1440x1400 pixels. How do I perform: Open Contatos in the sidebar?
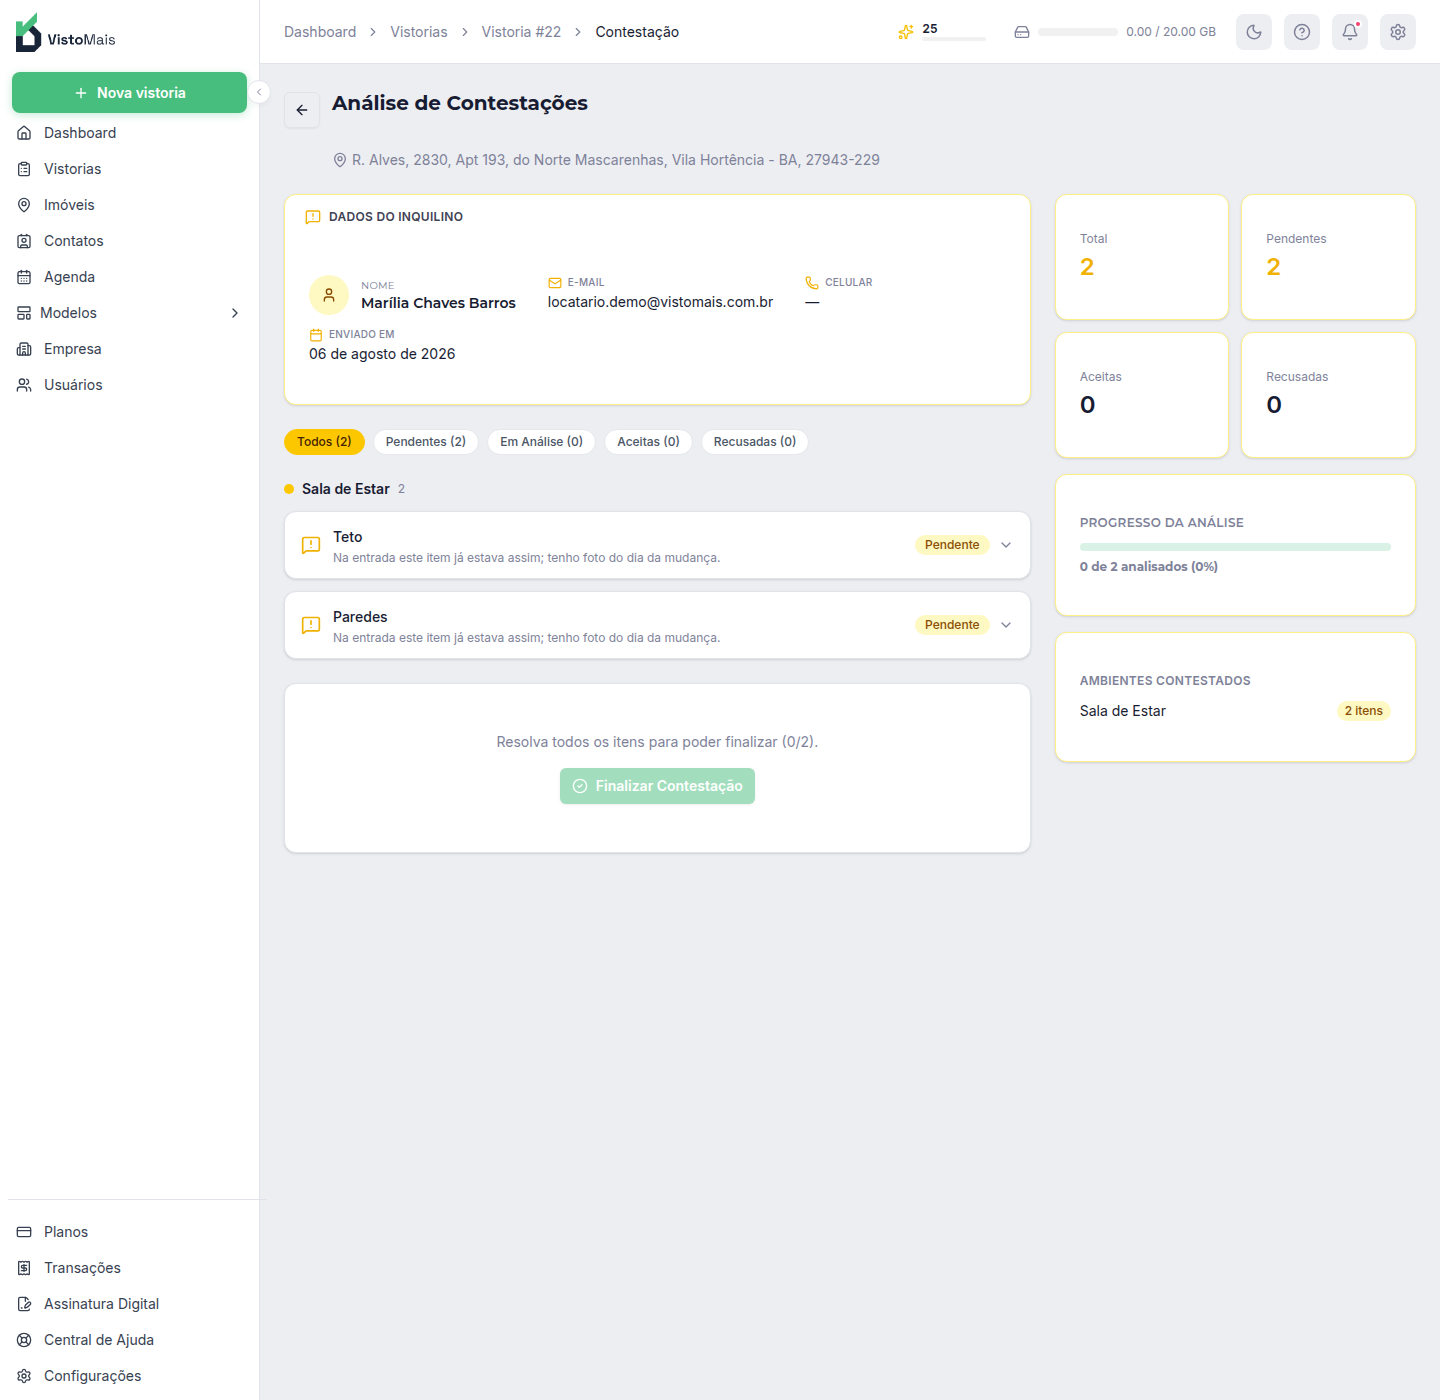click(129, 241)
